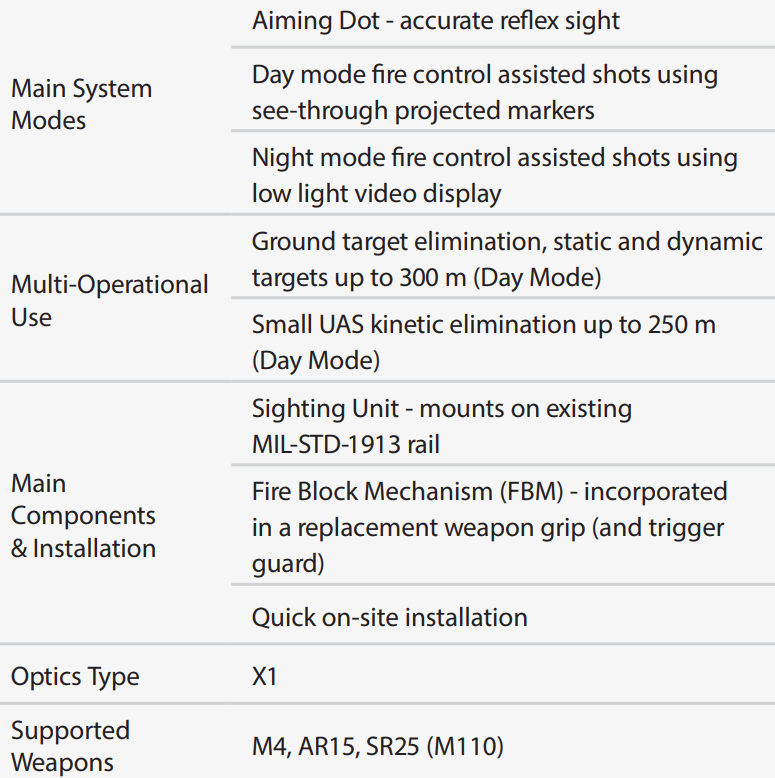
Task: Click the 'Optics Type' row label
Action: pyautogui.click(x=75, y=677)
